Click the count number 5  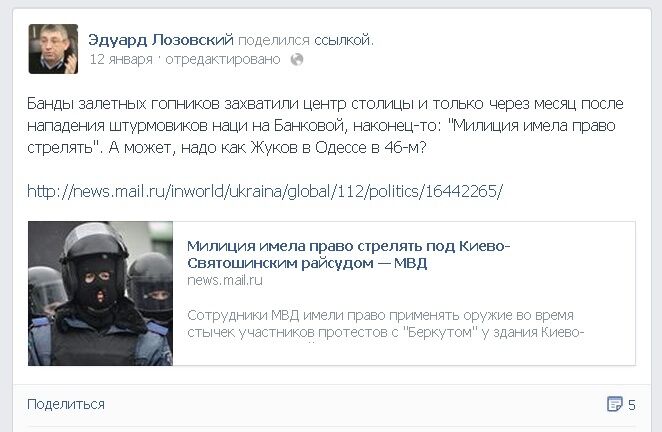[x=632, y=405]
